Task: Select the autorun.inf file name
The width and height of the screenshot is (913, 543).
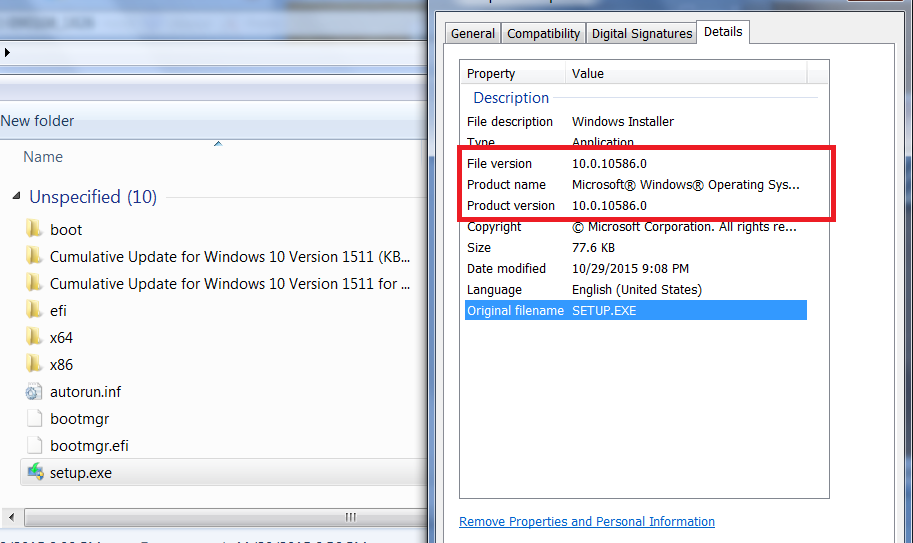Action: 86,392
